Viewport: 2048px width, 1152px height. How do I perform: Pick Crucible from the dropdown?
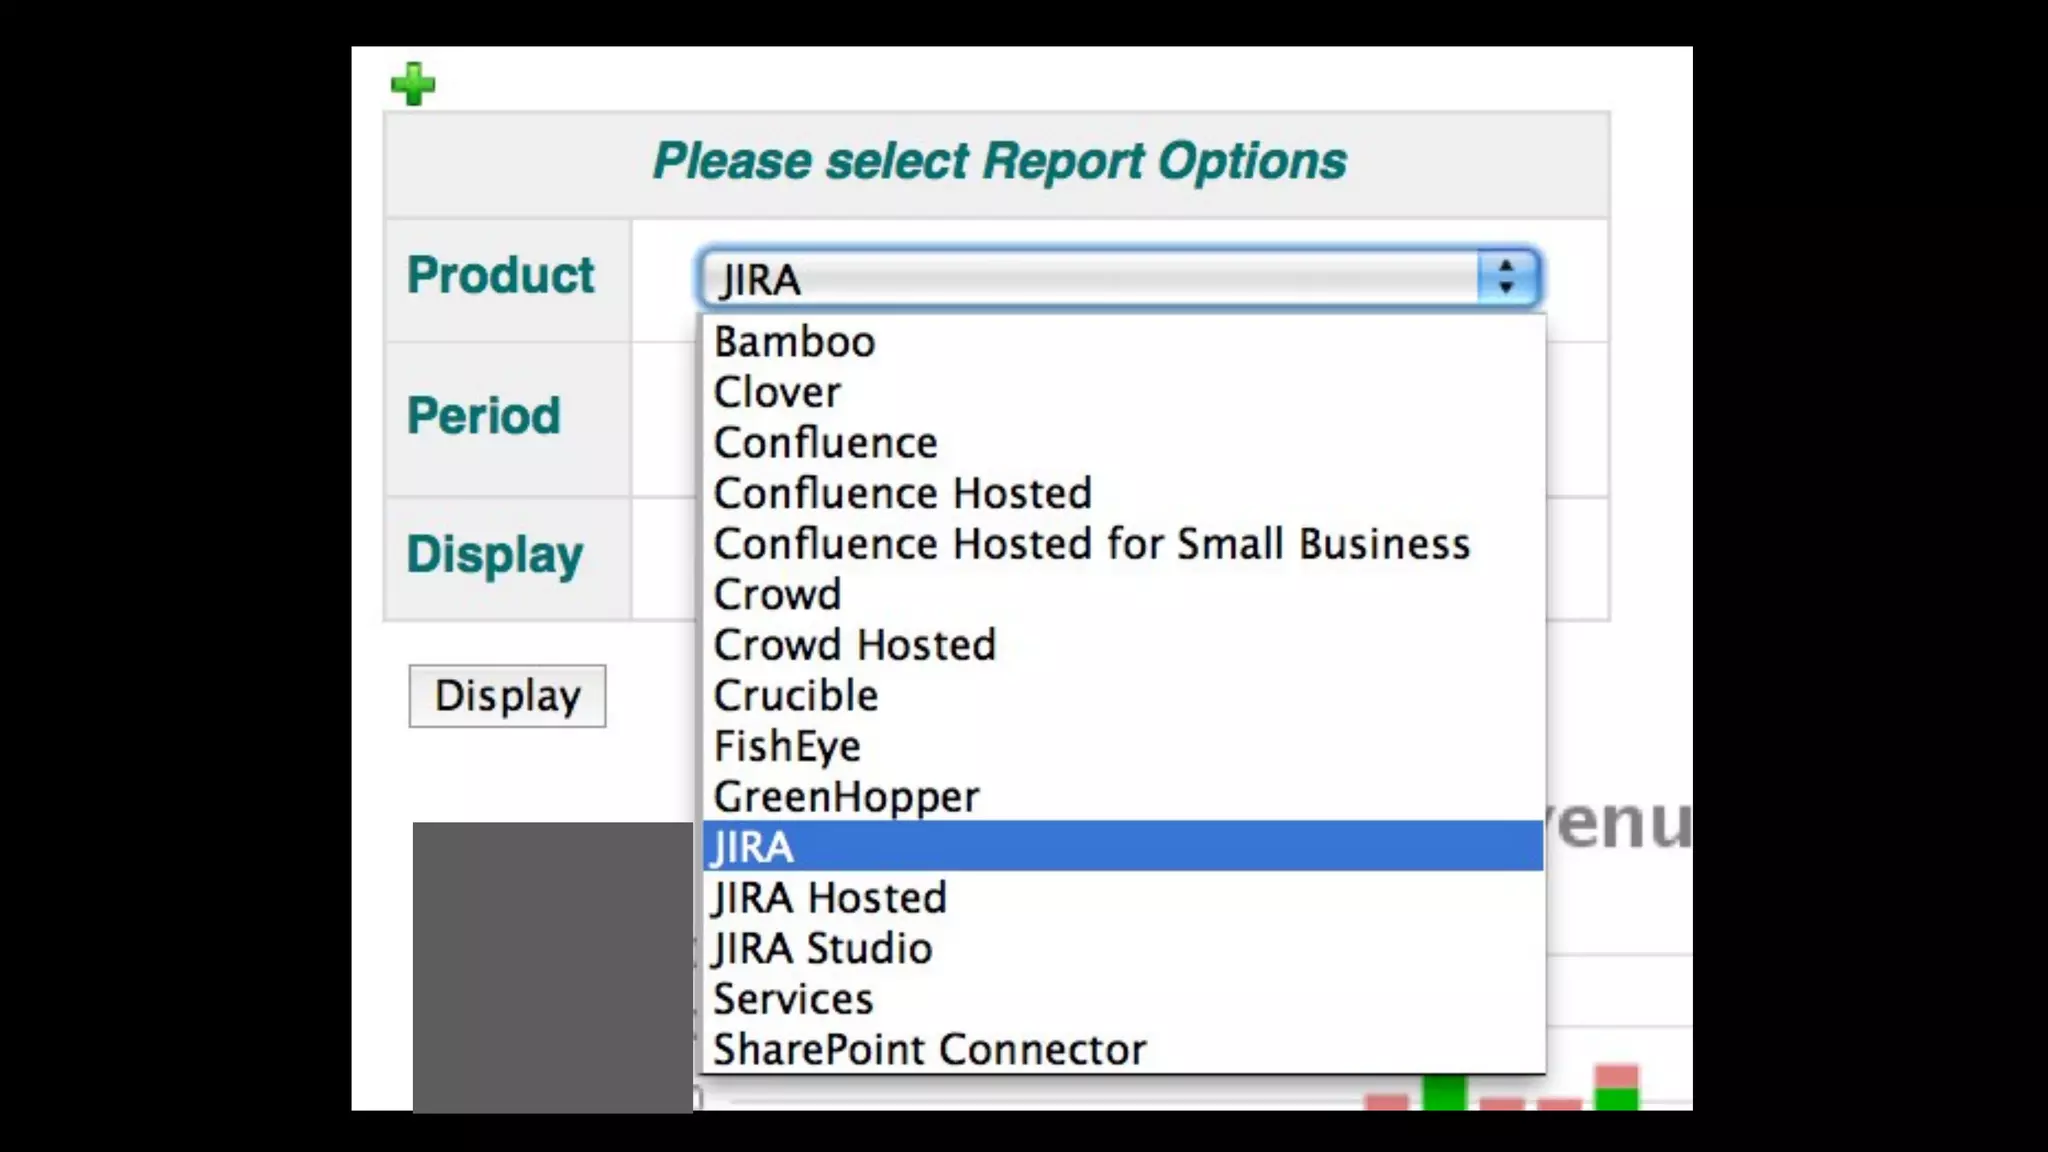796,696
